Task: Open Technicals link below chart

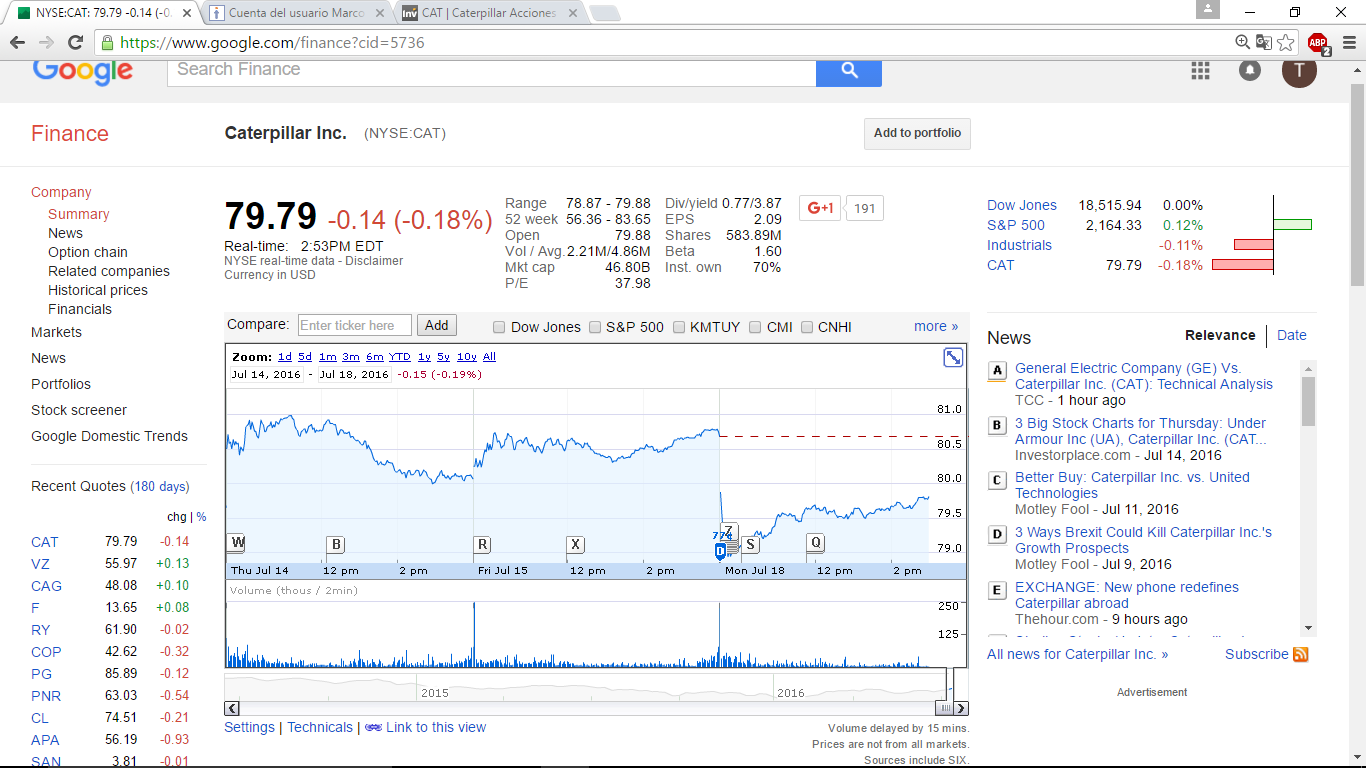Action: coord(320,727)
